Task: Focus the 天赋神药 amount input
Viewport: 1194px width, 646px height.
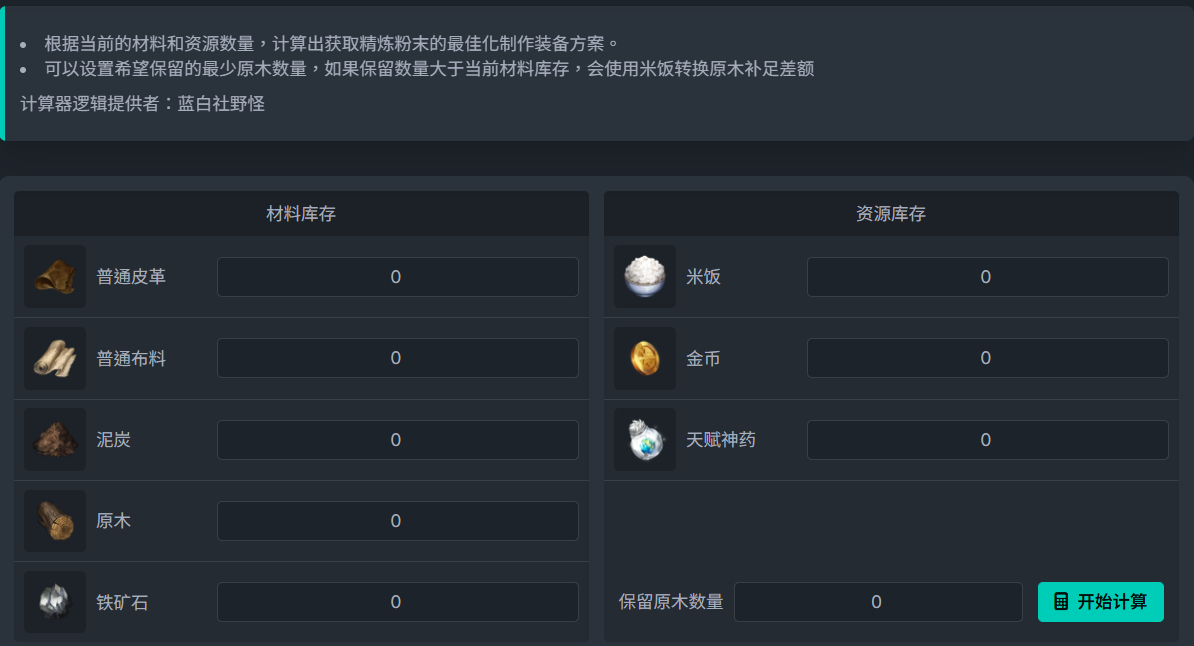Action: pyautogui.click(x=987, y=440)
